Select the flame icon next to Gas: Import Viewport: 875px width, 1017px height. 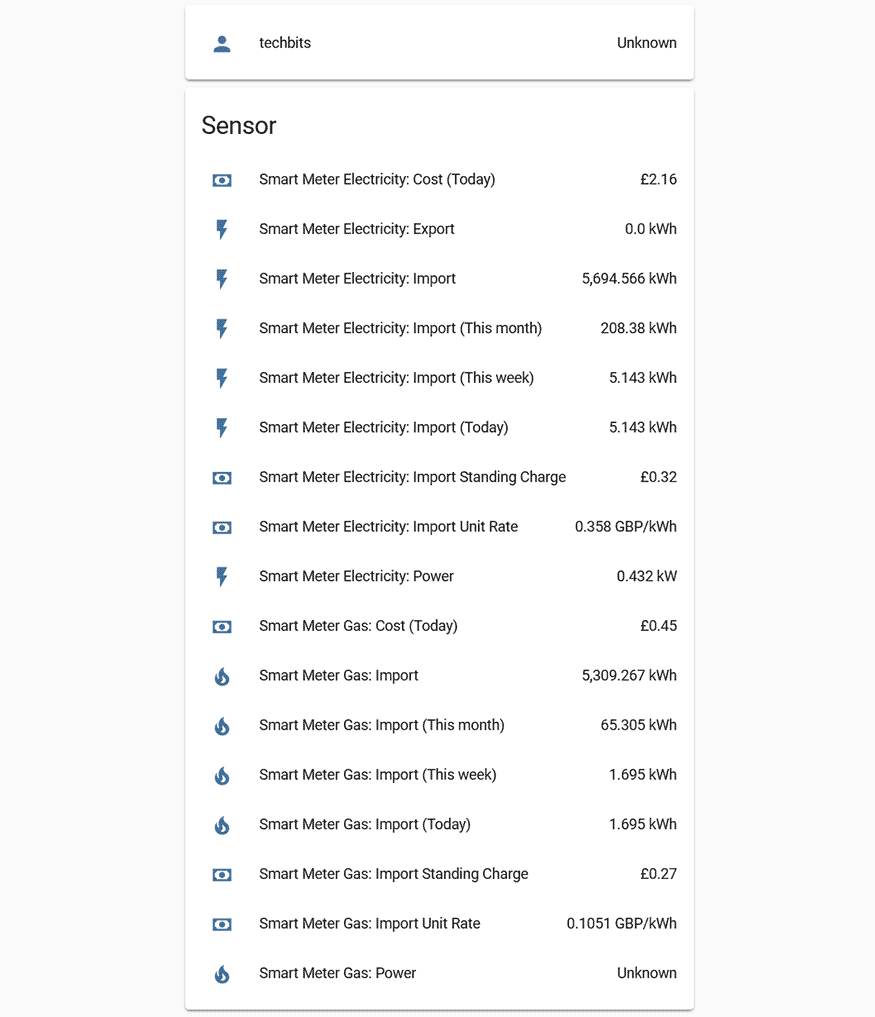click(x=221, y=676)
